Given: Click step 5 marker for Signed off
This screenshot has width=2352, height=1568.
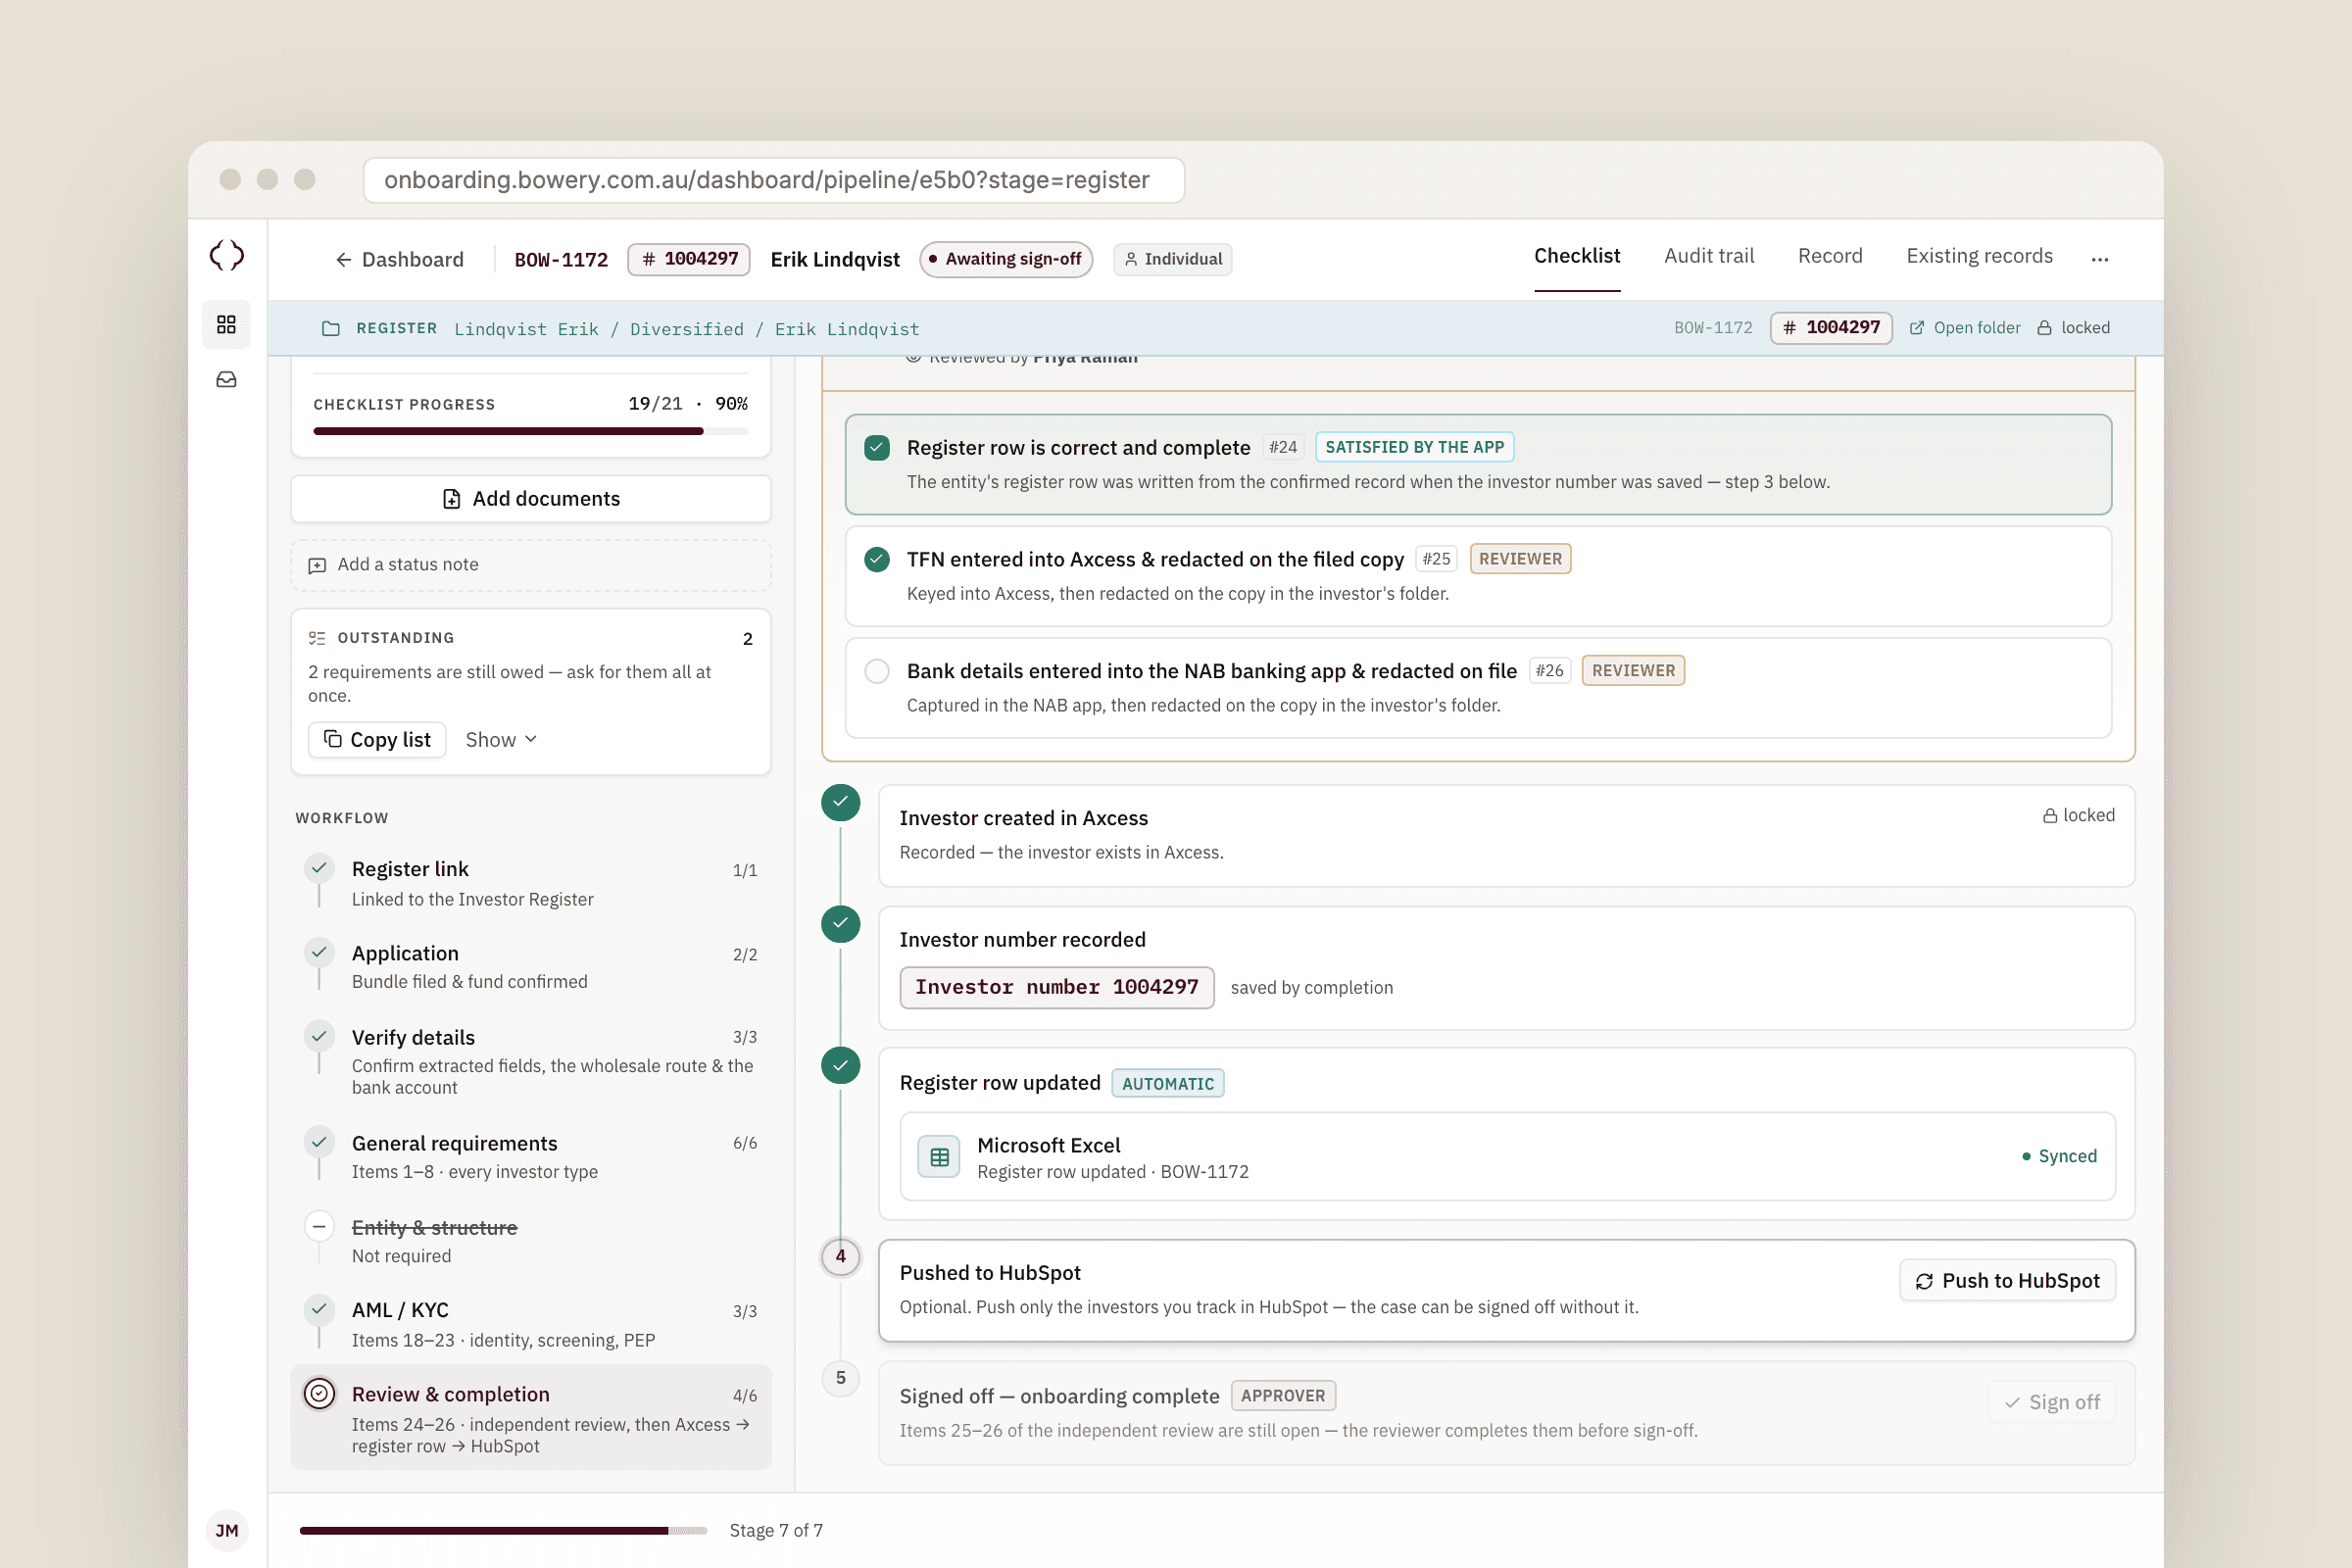Looking at the screenshot, I should tap(841, 1378).
